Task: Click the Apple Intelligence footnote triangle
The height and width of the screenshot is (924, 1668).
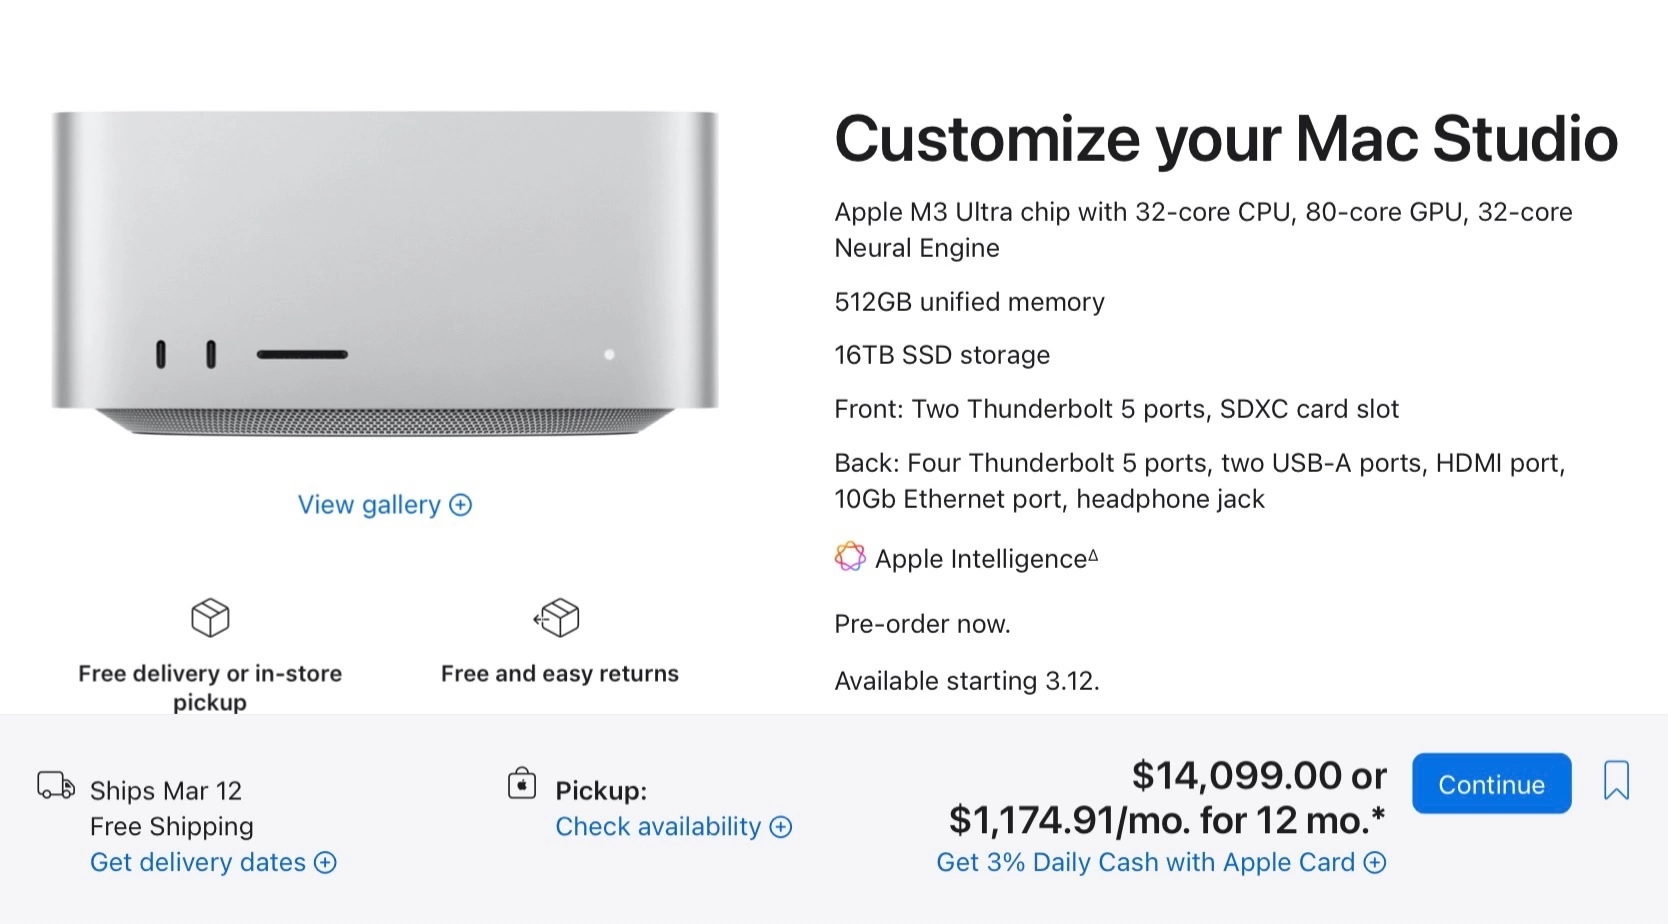Action: pyautogui.click(x=1093, y=555)
